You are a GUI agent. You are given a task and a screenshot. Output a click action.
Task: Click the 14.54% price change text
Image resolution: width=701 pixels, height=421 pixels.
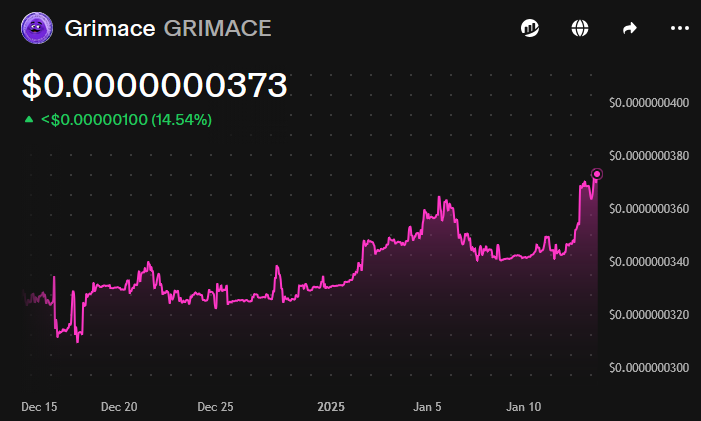pyautogui.click(x=182, y=120)
